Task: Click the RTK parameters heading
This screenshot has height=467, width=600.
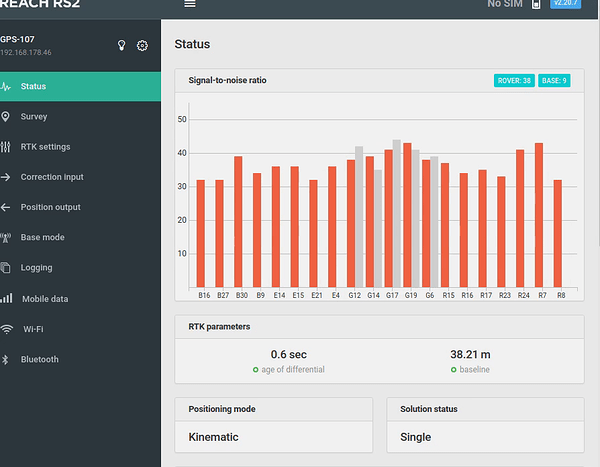Action: (x=219, y=327)
